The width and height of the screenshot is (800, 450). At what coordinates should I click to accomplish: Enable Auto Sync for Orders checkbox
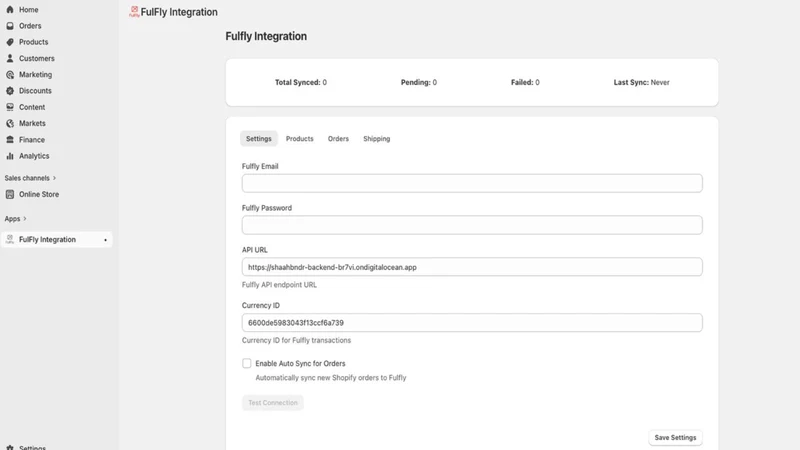(x=246, y=363)
